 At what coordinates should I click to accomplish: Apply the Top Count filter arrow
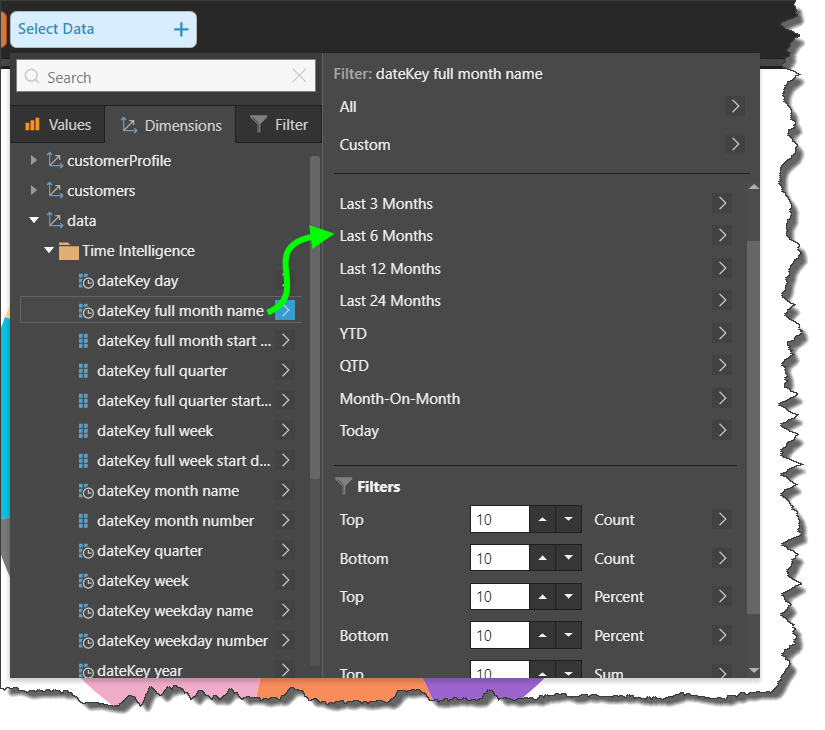[x=722, y=519]
